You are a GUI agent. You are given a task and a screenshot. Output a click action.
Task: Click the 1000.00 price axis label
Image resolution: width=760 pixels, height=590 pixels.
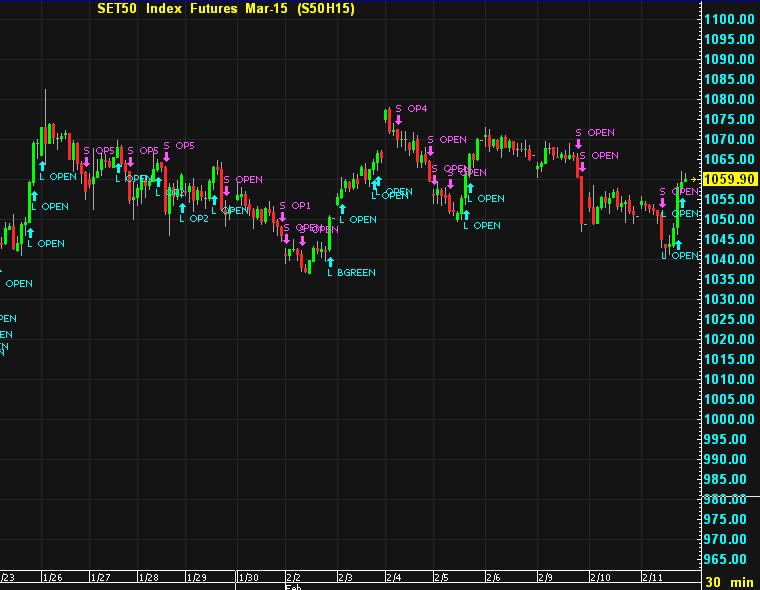click(x=728, y=419)
